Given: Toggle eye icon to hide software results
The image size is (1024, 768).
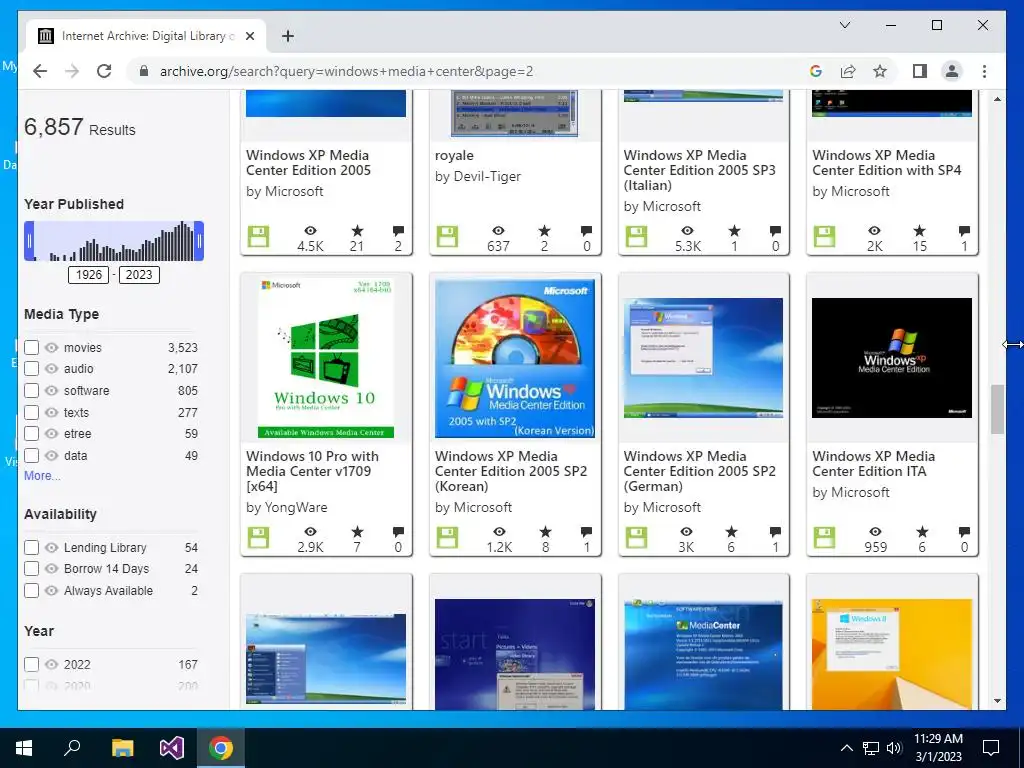Looking at the screenshot, I should click(x=52, y=391).
